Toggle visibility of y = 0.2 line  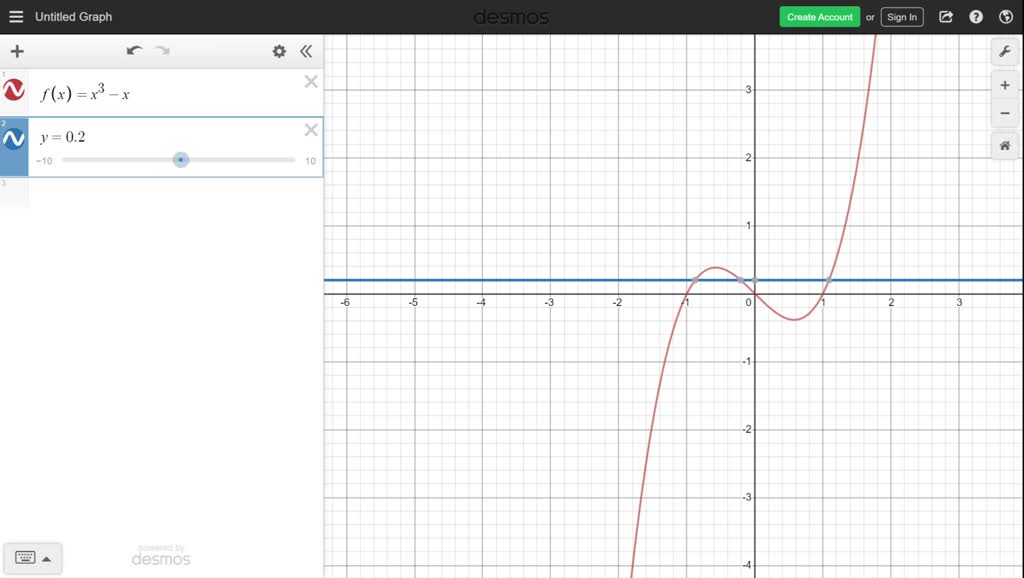(14, 138)
